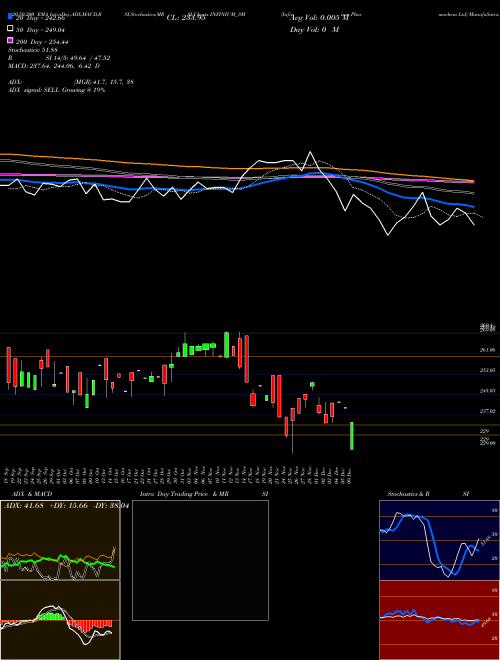The height and width of the screenshot is (660, 500).
Task: Click the 253.65 price axis label
Action: click(x=487, y=370)
